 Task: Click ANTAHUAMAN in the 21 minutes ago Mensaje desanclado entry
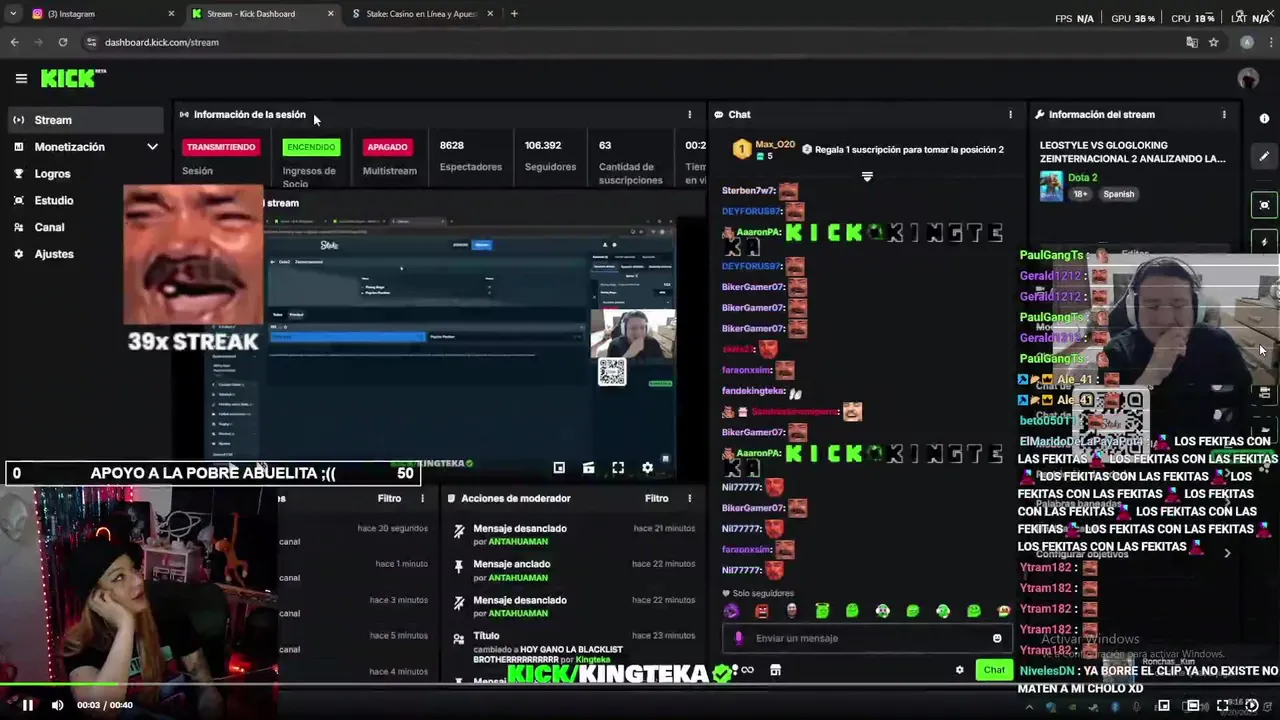518,541
